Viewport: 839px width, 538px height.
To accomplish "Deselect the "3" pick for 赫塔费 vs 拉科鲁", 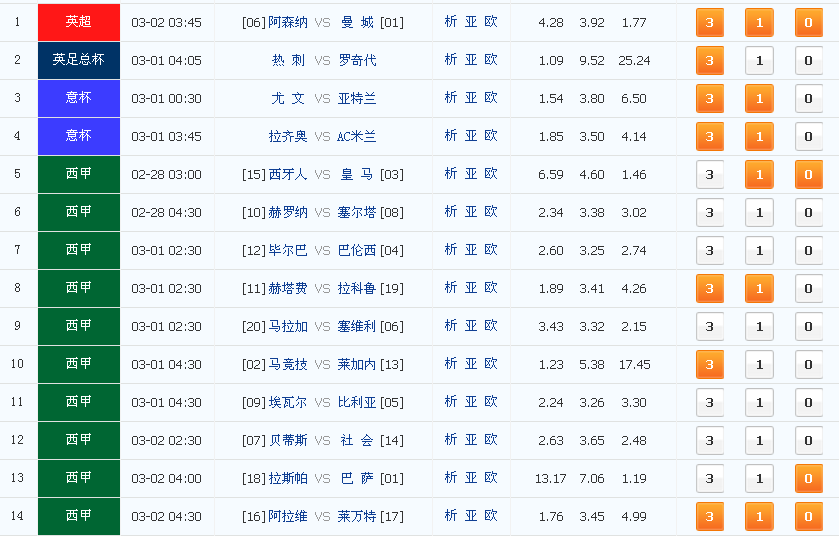I will (709, 289).
